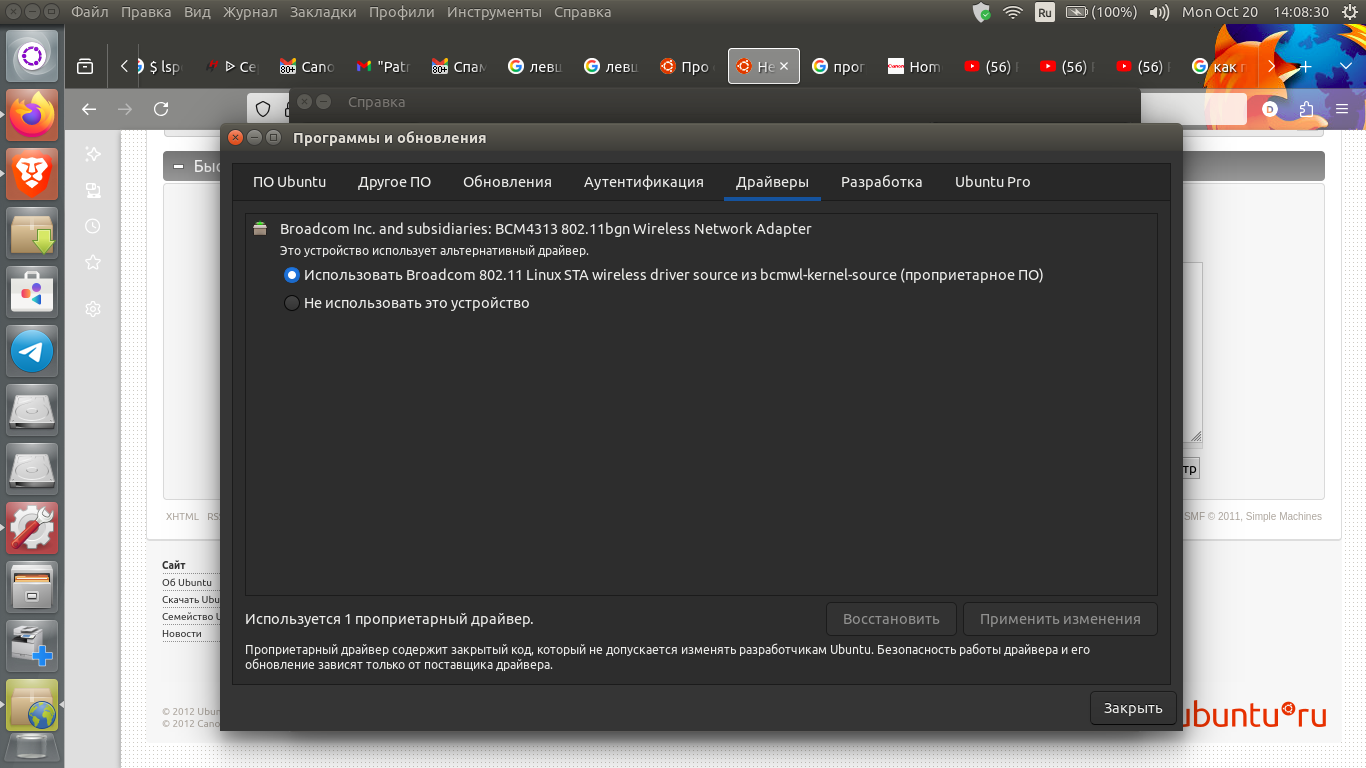Open the session power gear in top panel
1366x768 pixels.
point(1349,12)
